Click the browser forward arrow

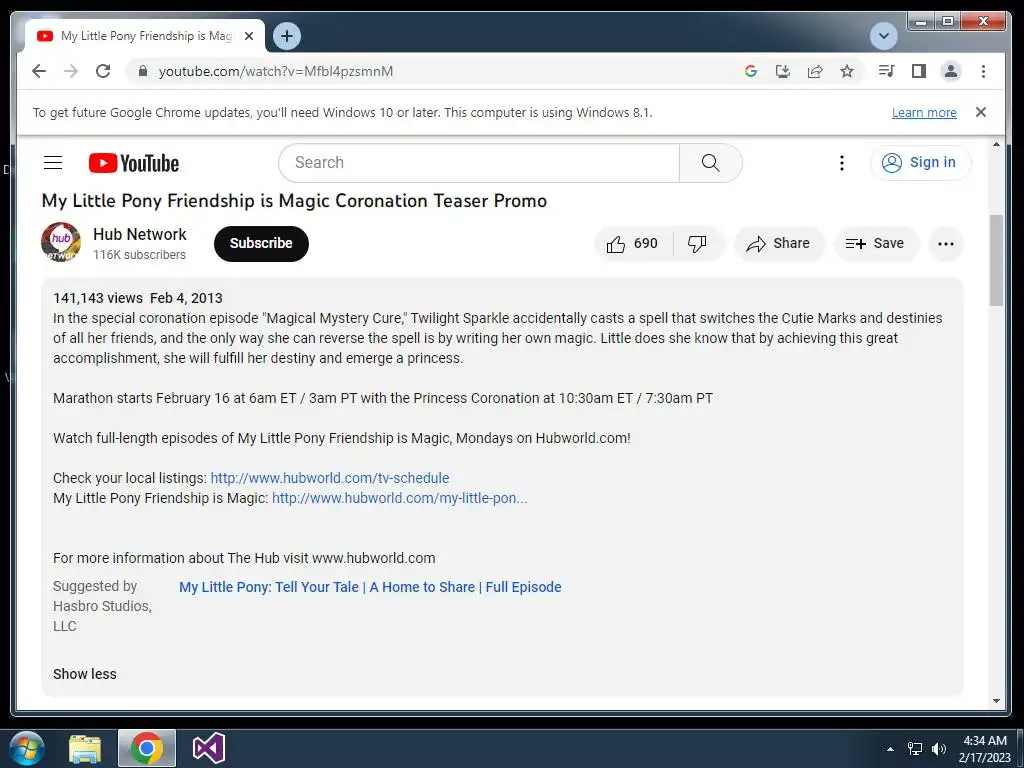[x=71, y=71]
